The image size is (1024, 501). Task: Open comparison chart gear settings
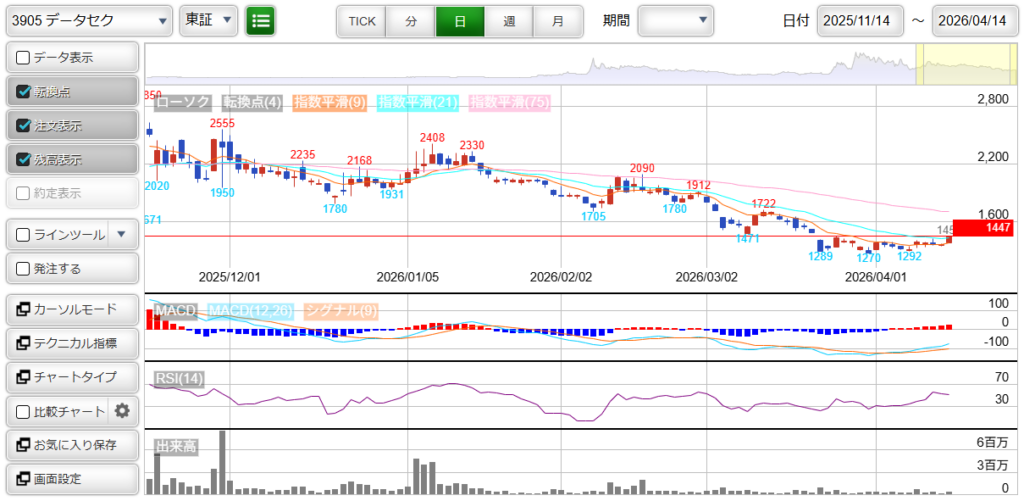pos(123,411)
